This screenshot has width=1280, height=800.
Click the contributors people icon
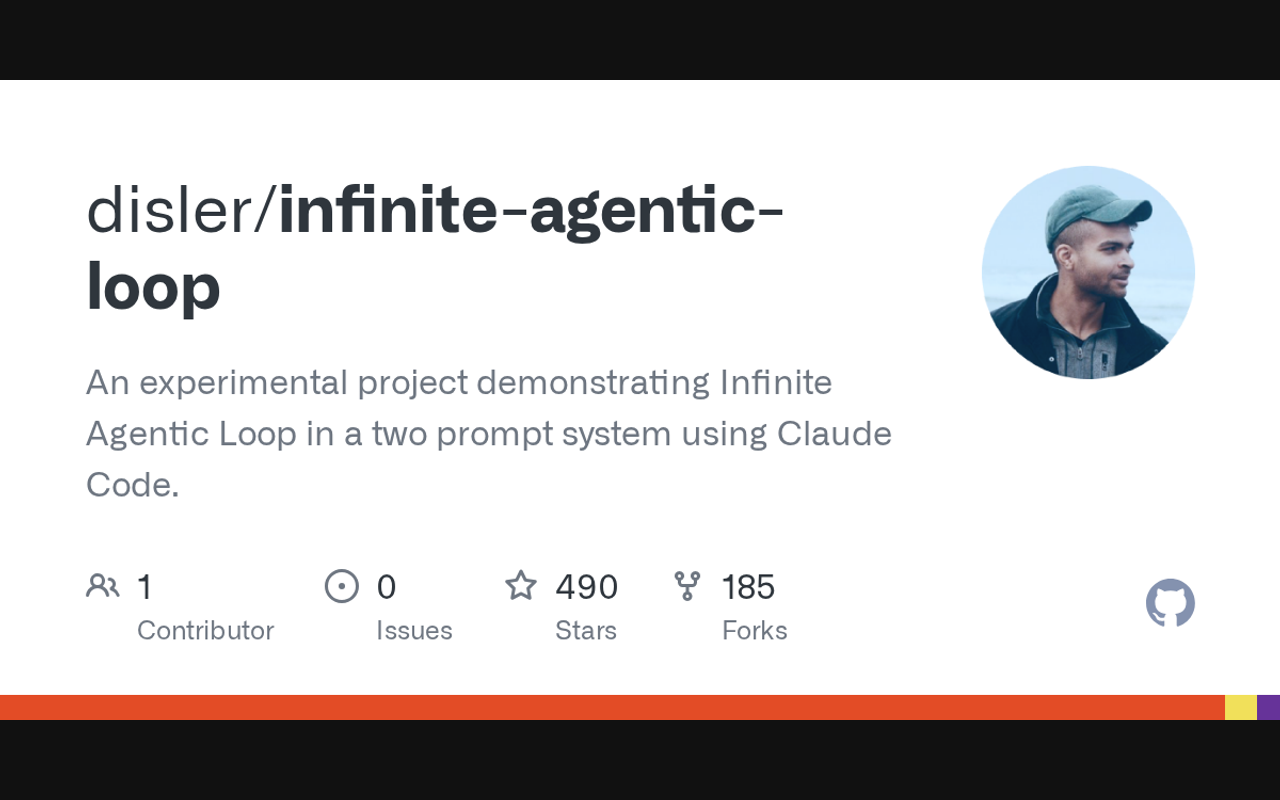tap(102, 586)
